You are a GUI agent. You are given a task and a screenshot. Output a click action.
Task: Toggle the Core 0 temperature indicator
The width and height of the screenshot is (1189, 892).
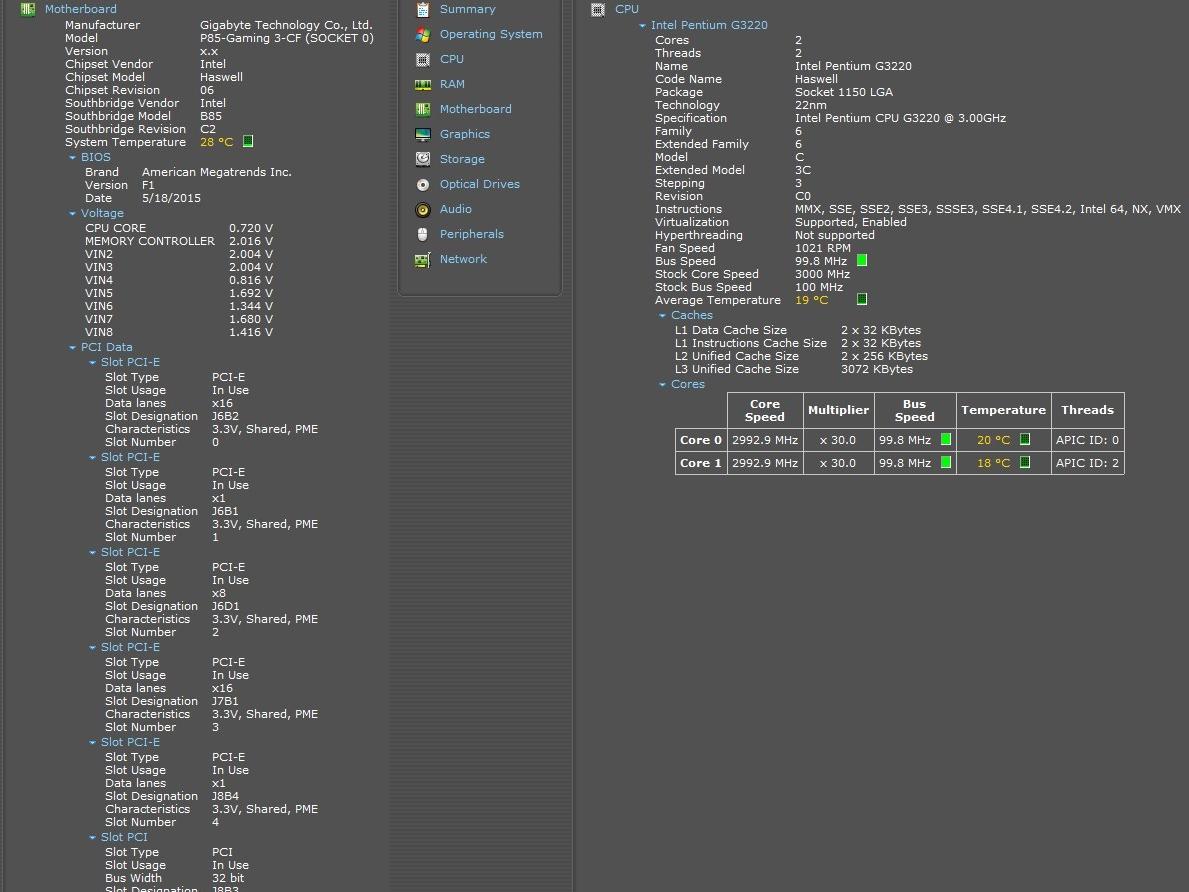point(1024,440)
